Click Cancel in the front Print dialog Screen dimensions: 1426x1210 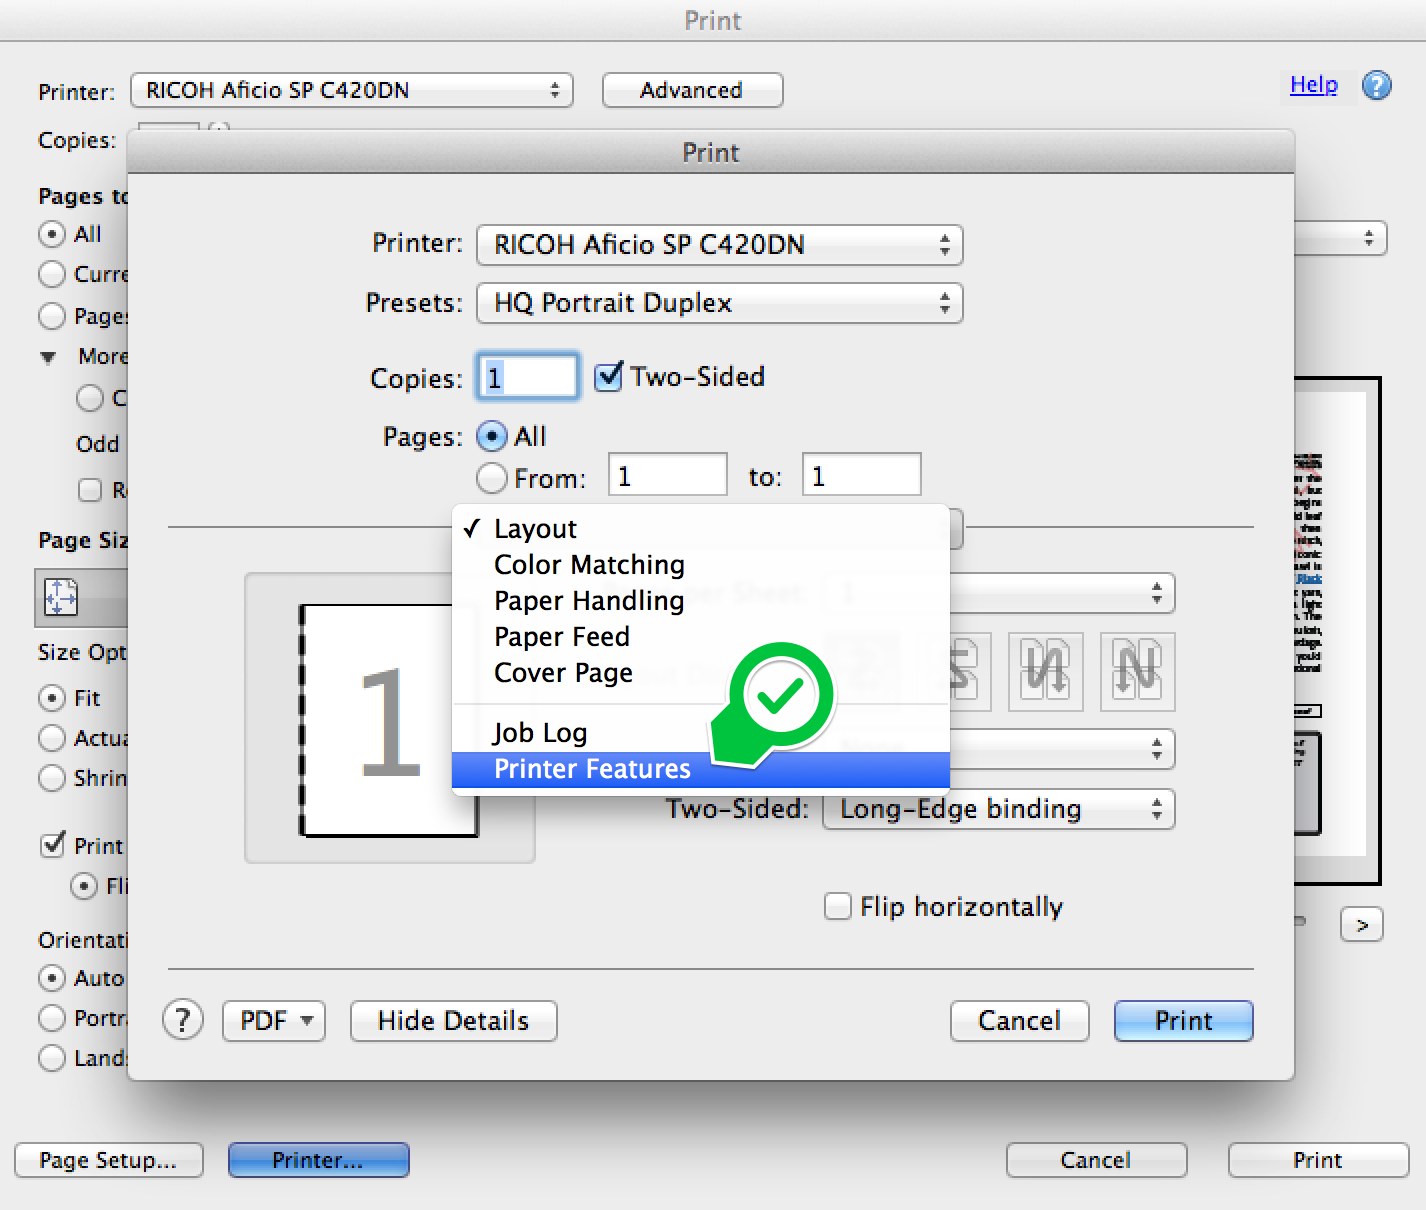pos(1019,1021)
